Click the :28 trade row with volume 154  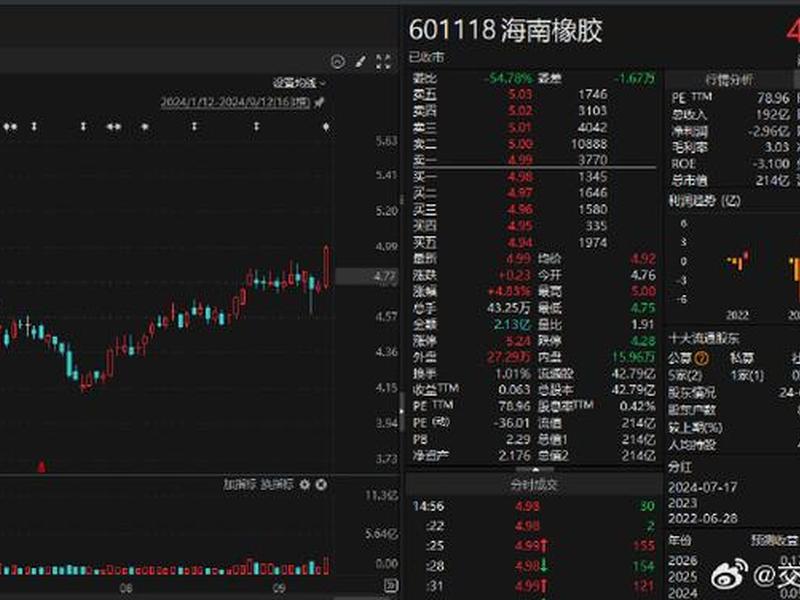coord(534,566)
